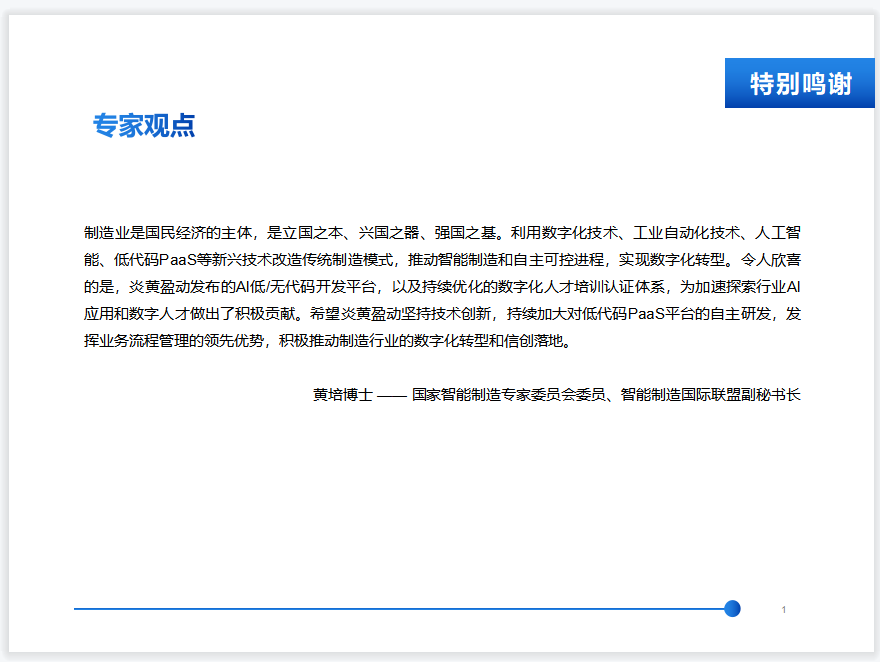Screen dimensions: 880x662
Task: Click the line starting 能、低代码PaaS等新兴技术
Action: click(x=442, y=260)
